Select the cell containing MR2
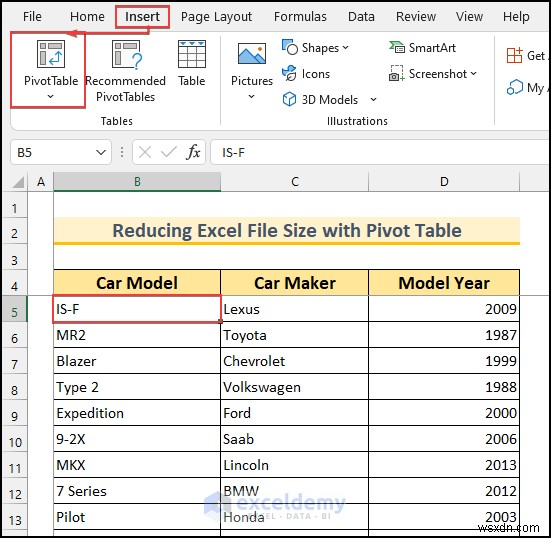 click(x=137, y=335)
